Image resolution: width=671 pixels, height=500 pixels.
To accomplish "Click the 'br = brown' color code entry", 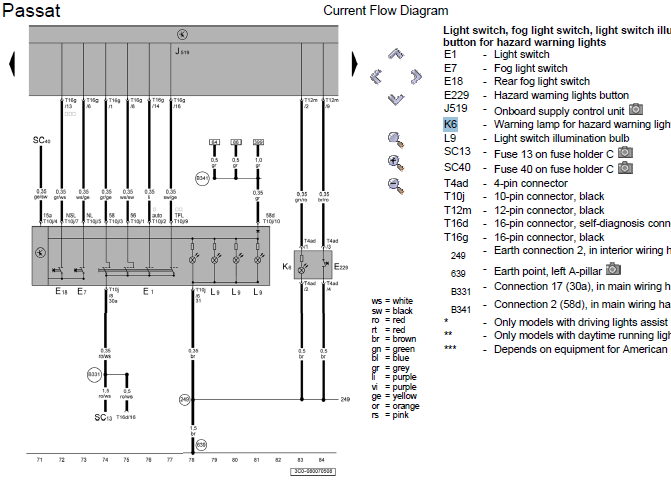I will 394,339.
